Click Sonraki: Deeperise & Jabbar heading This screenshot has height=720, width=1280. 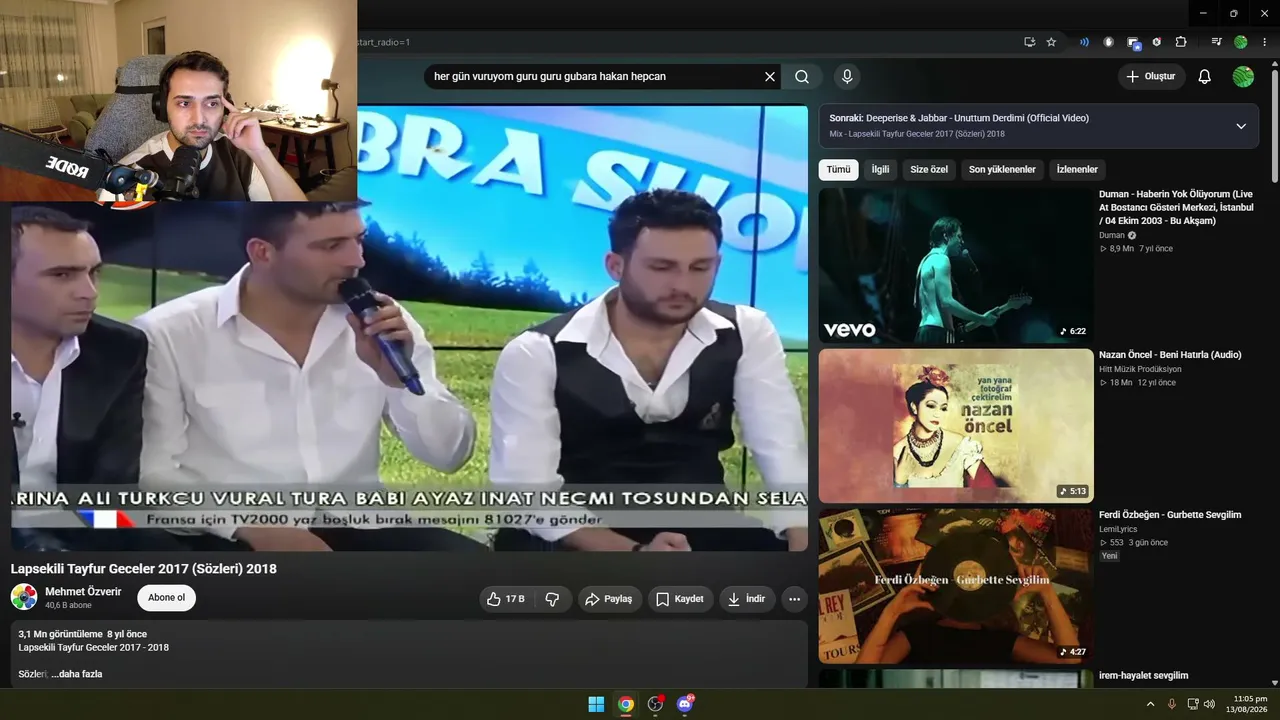pos(959,118)
